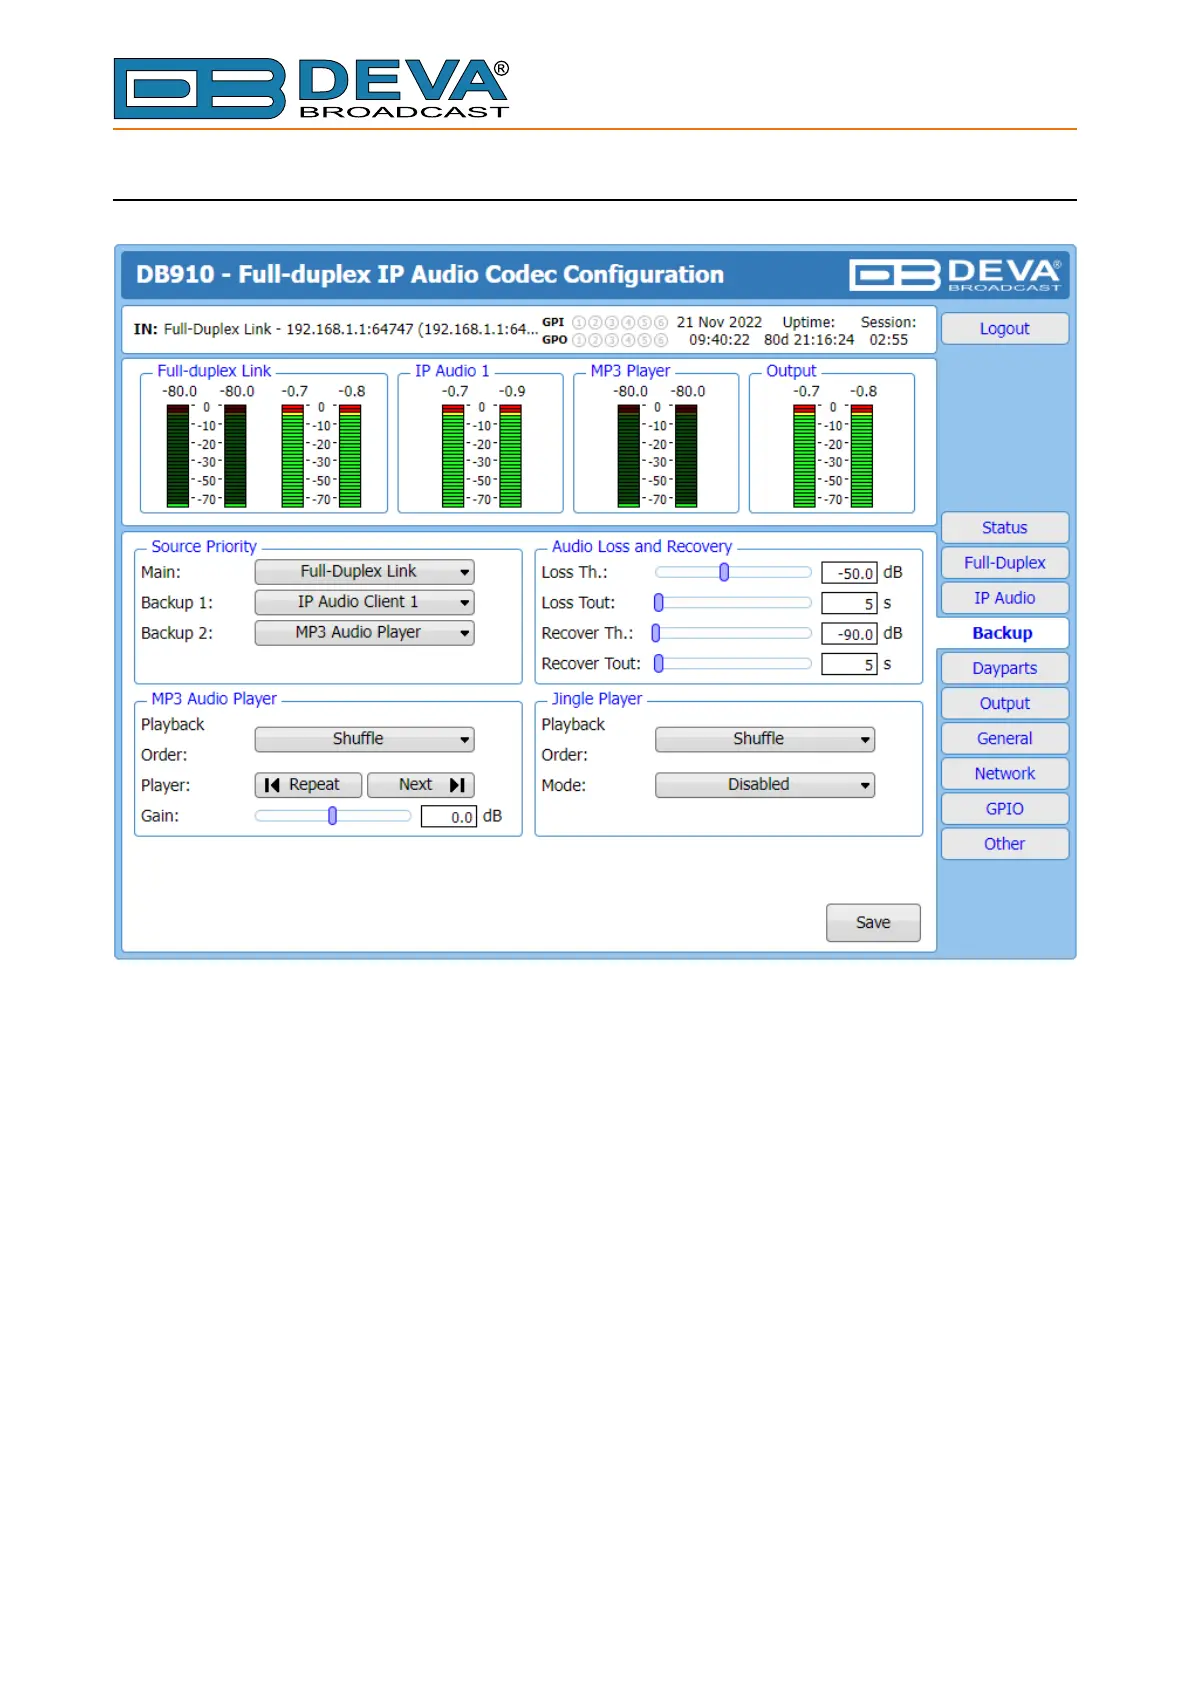Click the Recover Tout slider handle
Image resolution: width=1191 pixels, height=1684 pixels.
[659, 663]
